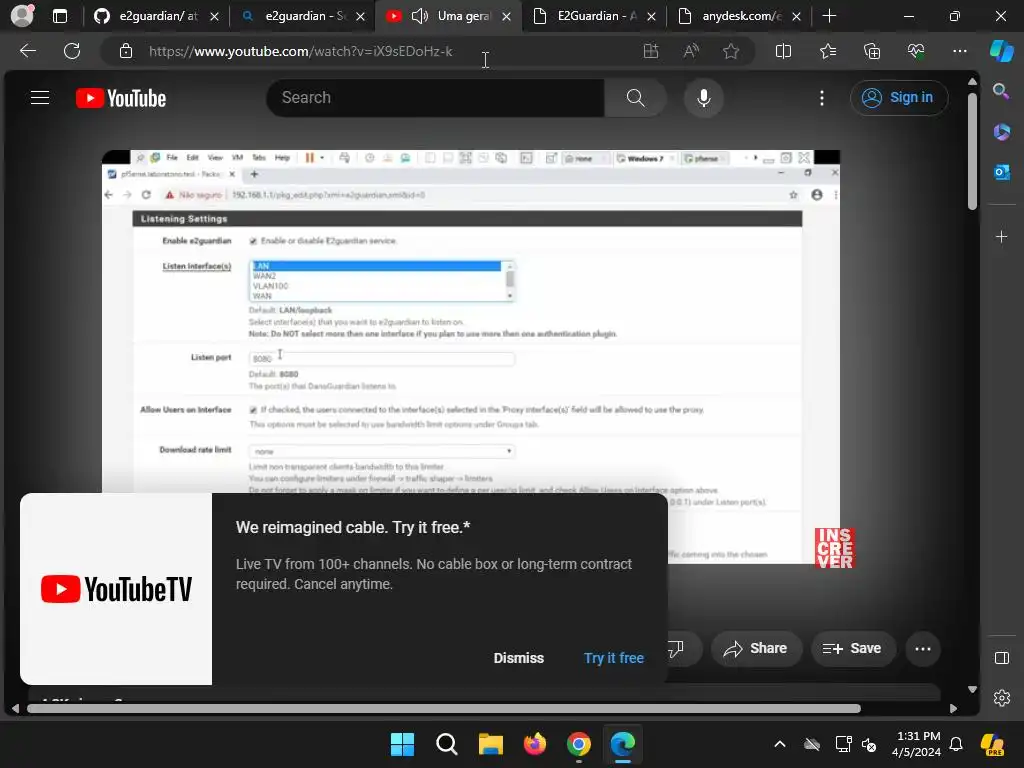The width and height of the screenshot is (1024, 768).
Task: Close the Uma geral YouTube tab
Action: (x=506, y=16)
